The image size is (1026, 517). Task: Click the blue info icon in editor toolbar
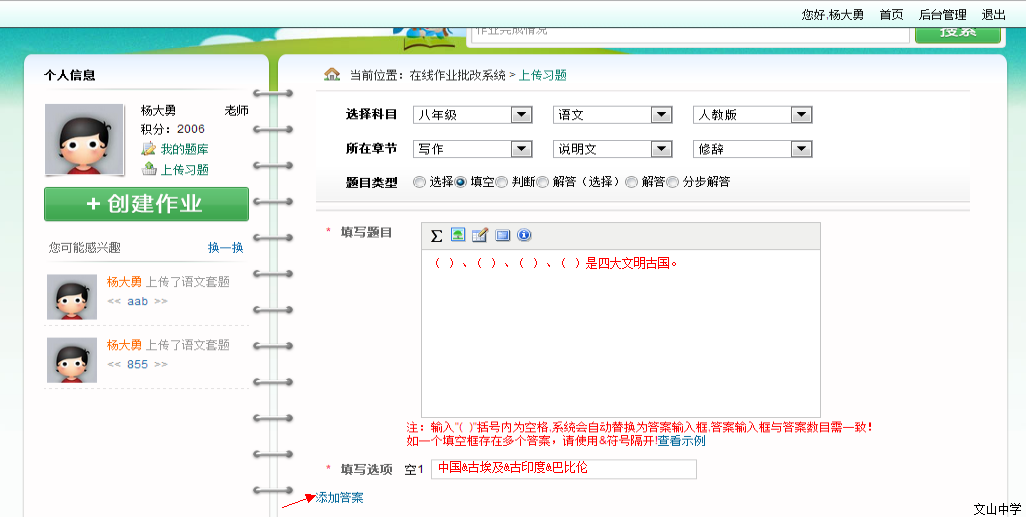524,236
